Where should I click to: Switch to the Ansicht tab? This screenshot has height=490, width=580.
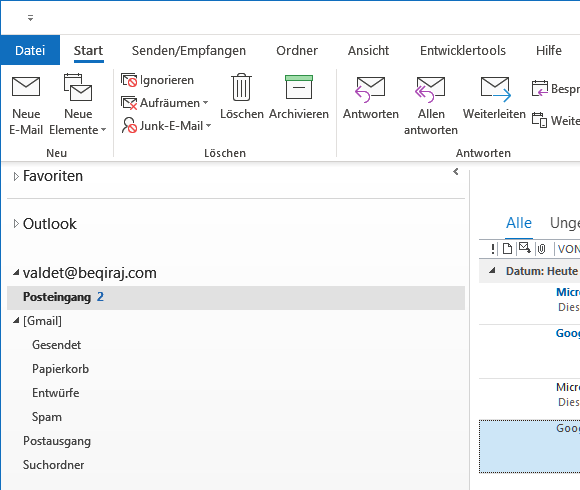click(x=368, y=50)
